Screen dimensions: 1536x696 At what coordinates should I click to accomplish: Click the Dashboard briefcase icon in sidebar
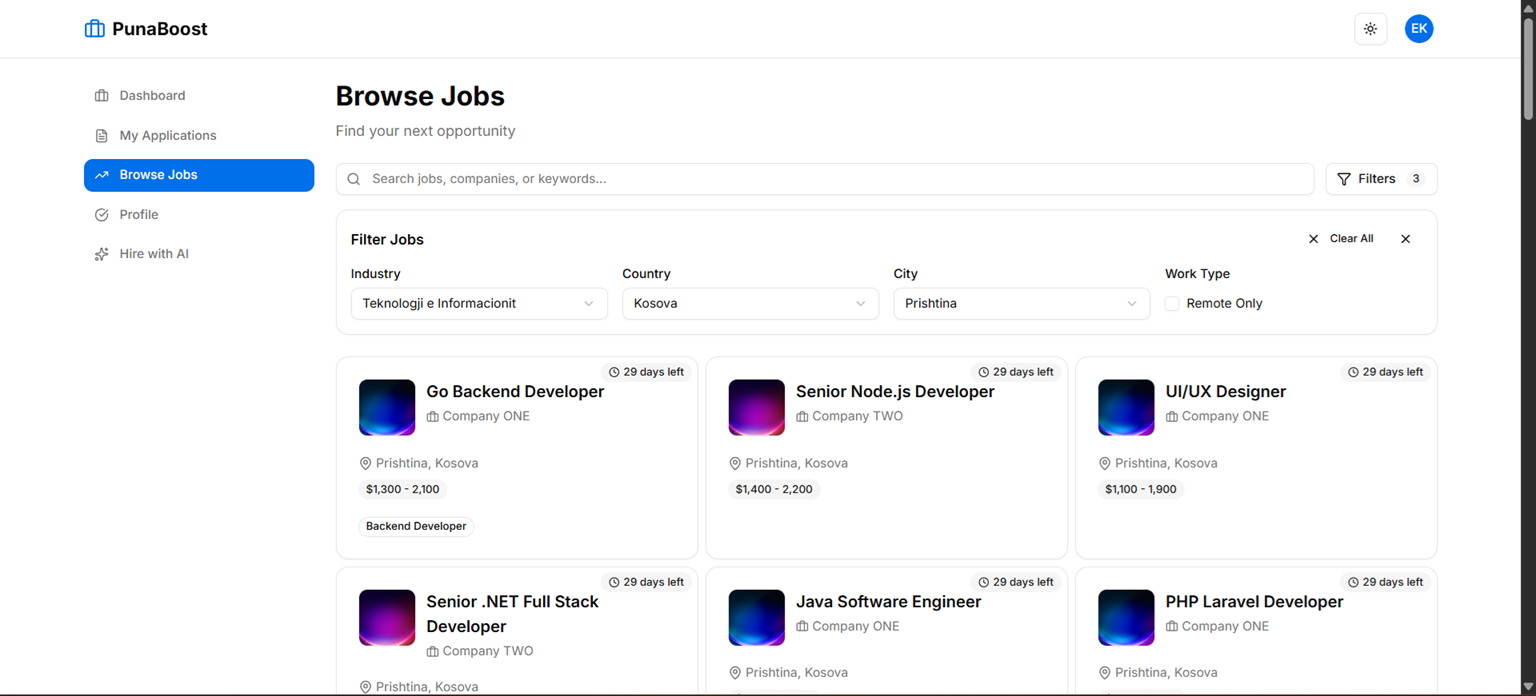[101, 95]
